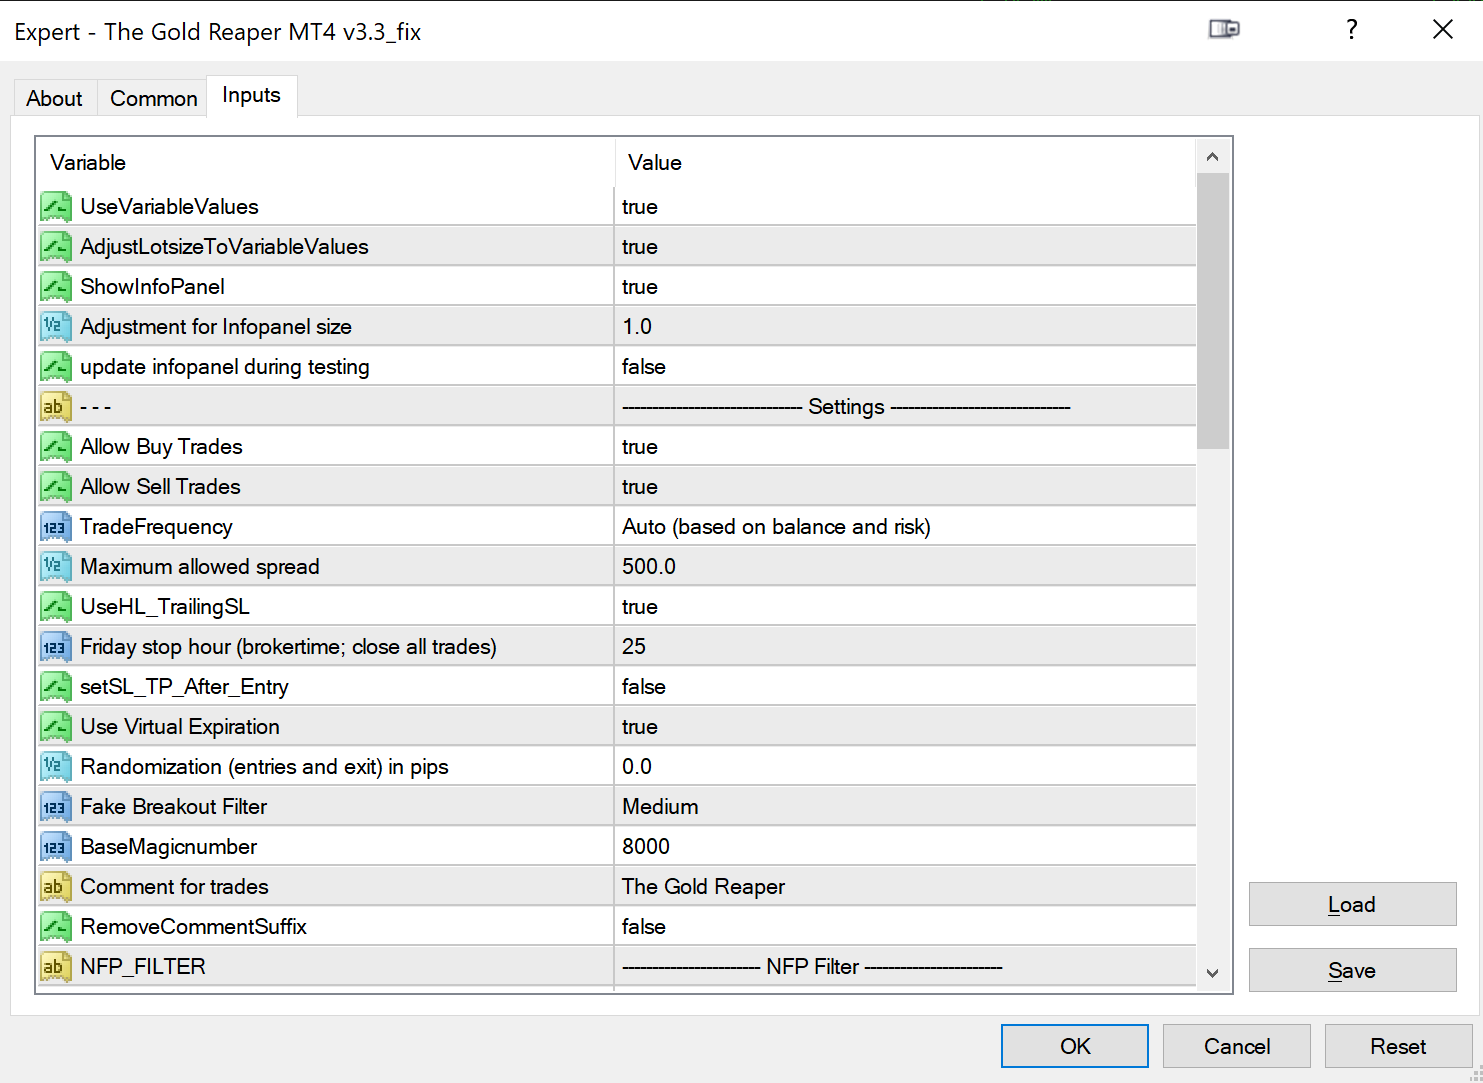Click the integer icon next to TradeFrequency

point(55,527)
